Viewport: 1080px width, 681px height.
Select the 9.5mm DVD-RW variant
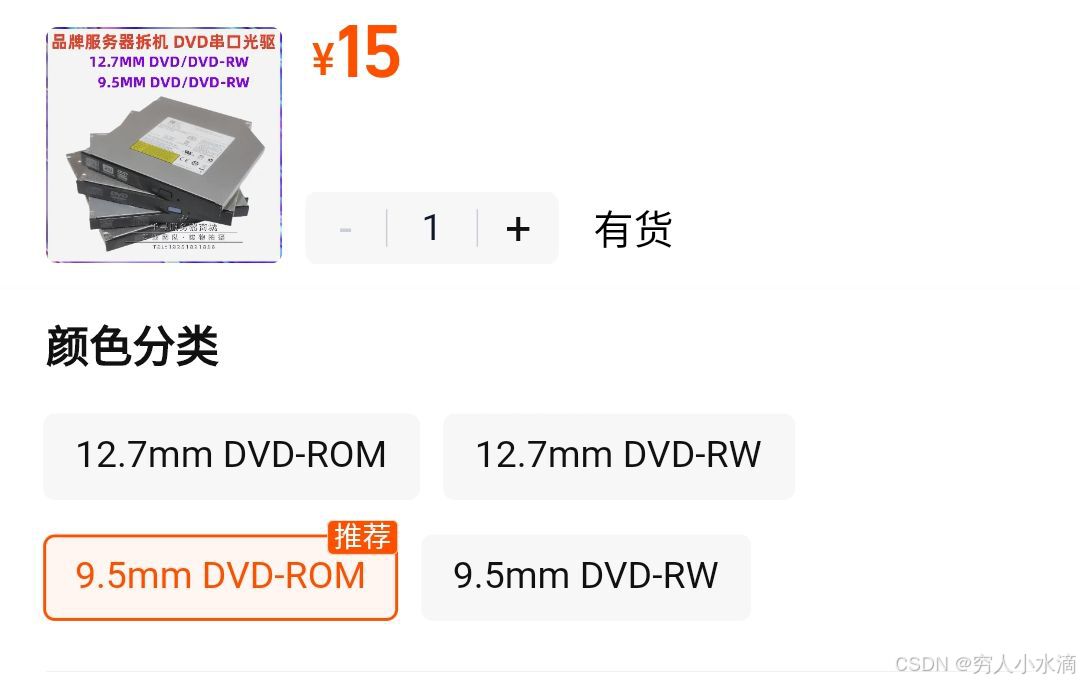(585, 577)
